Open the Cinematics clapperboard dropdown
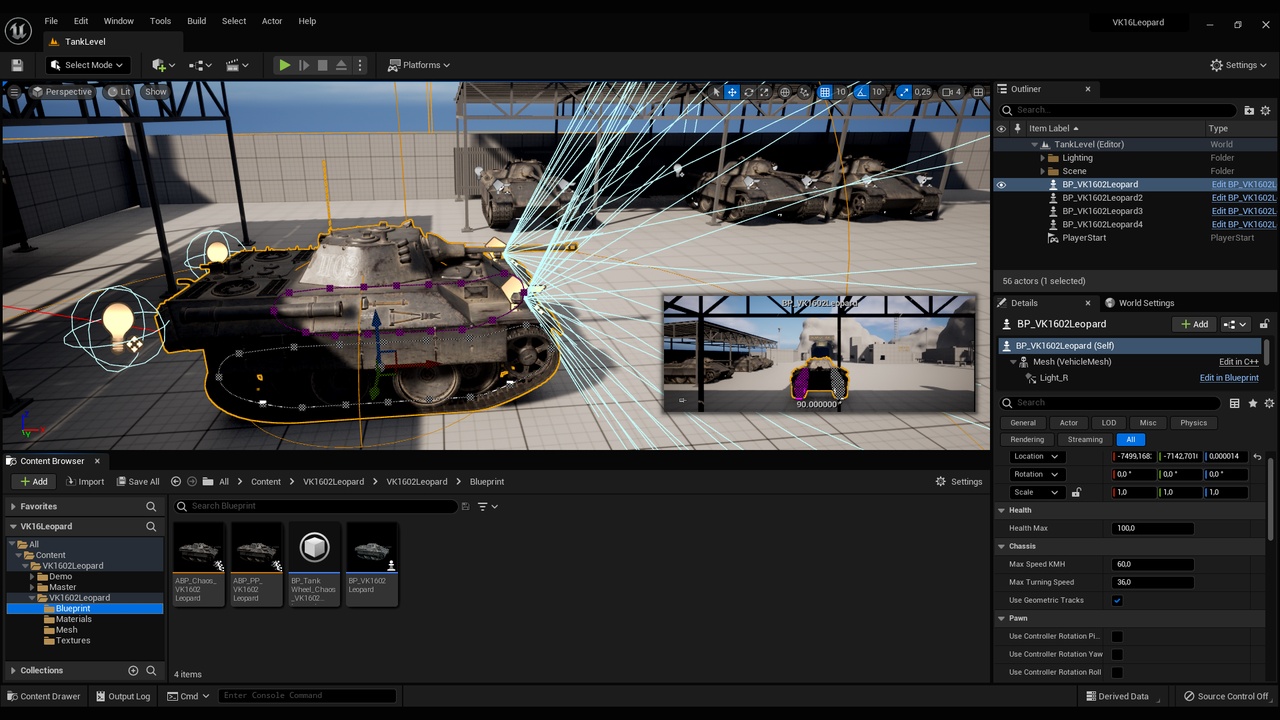 (x=237, y=65)
